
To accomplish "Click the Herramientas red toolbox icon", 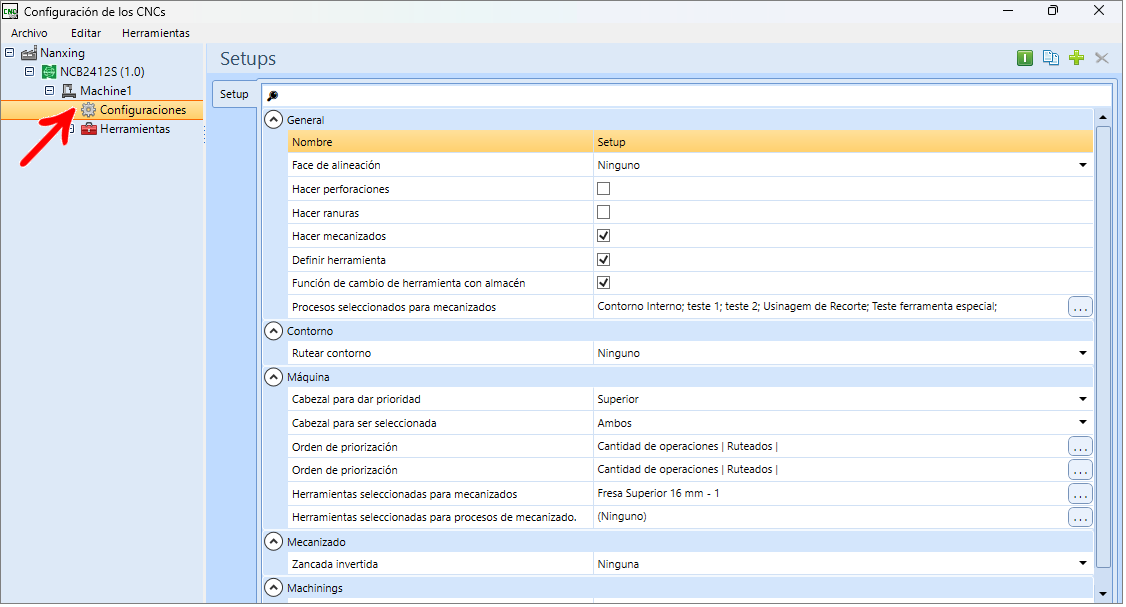I will (88, 129).
